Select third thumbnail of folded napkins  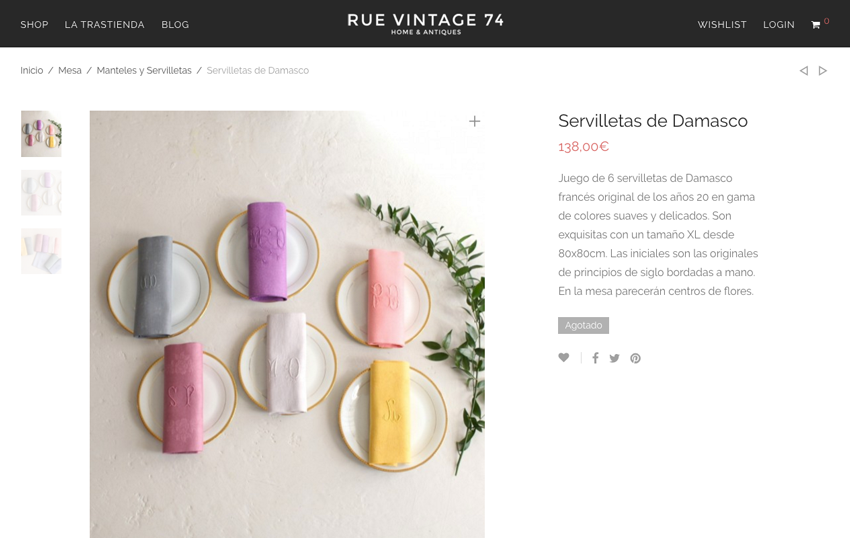pos(41,251)
